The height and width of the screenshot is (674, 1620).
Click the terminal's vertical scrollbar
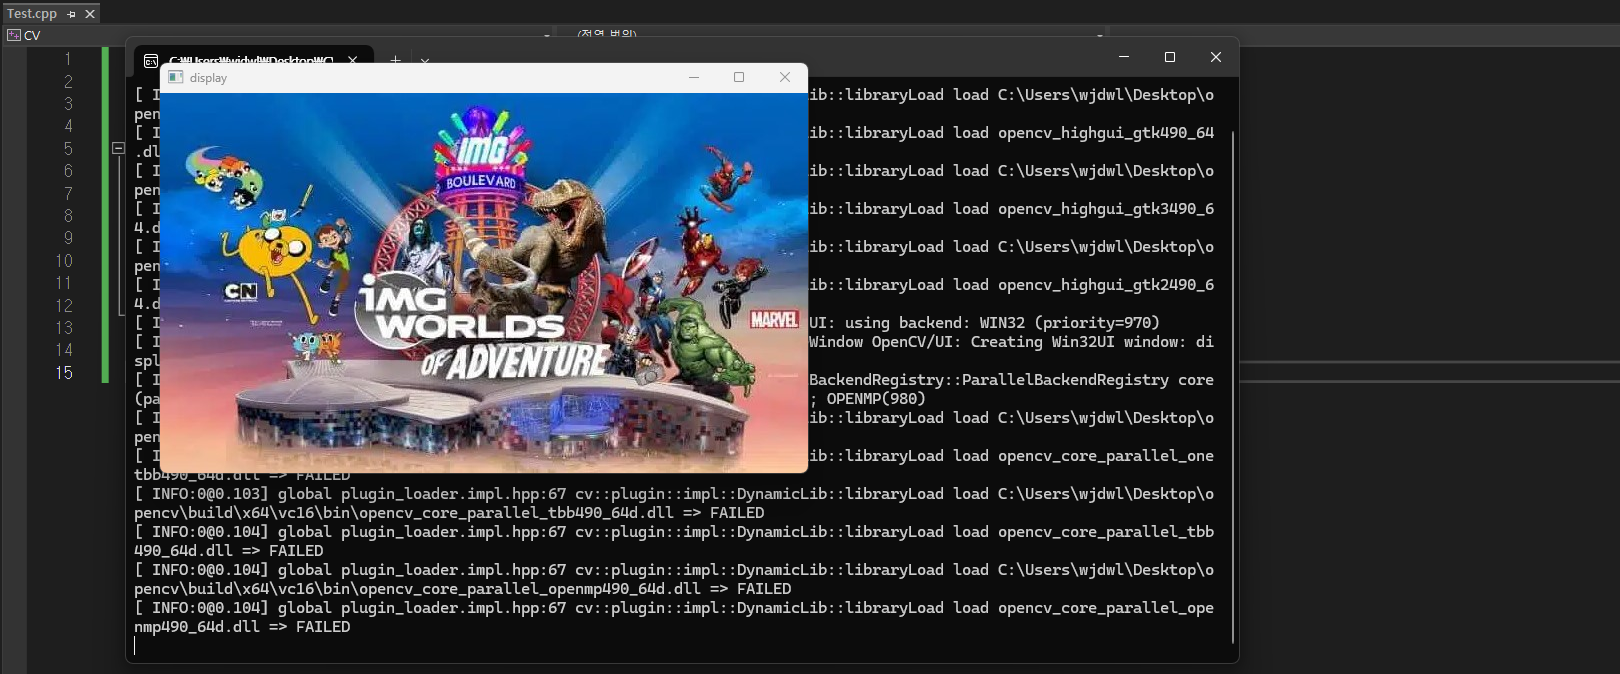pyautogui.click(x=1233, y=386)
